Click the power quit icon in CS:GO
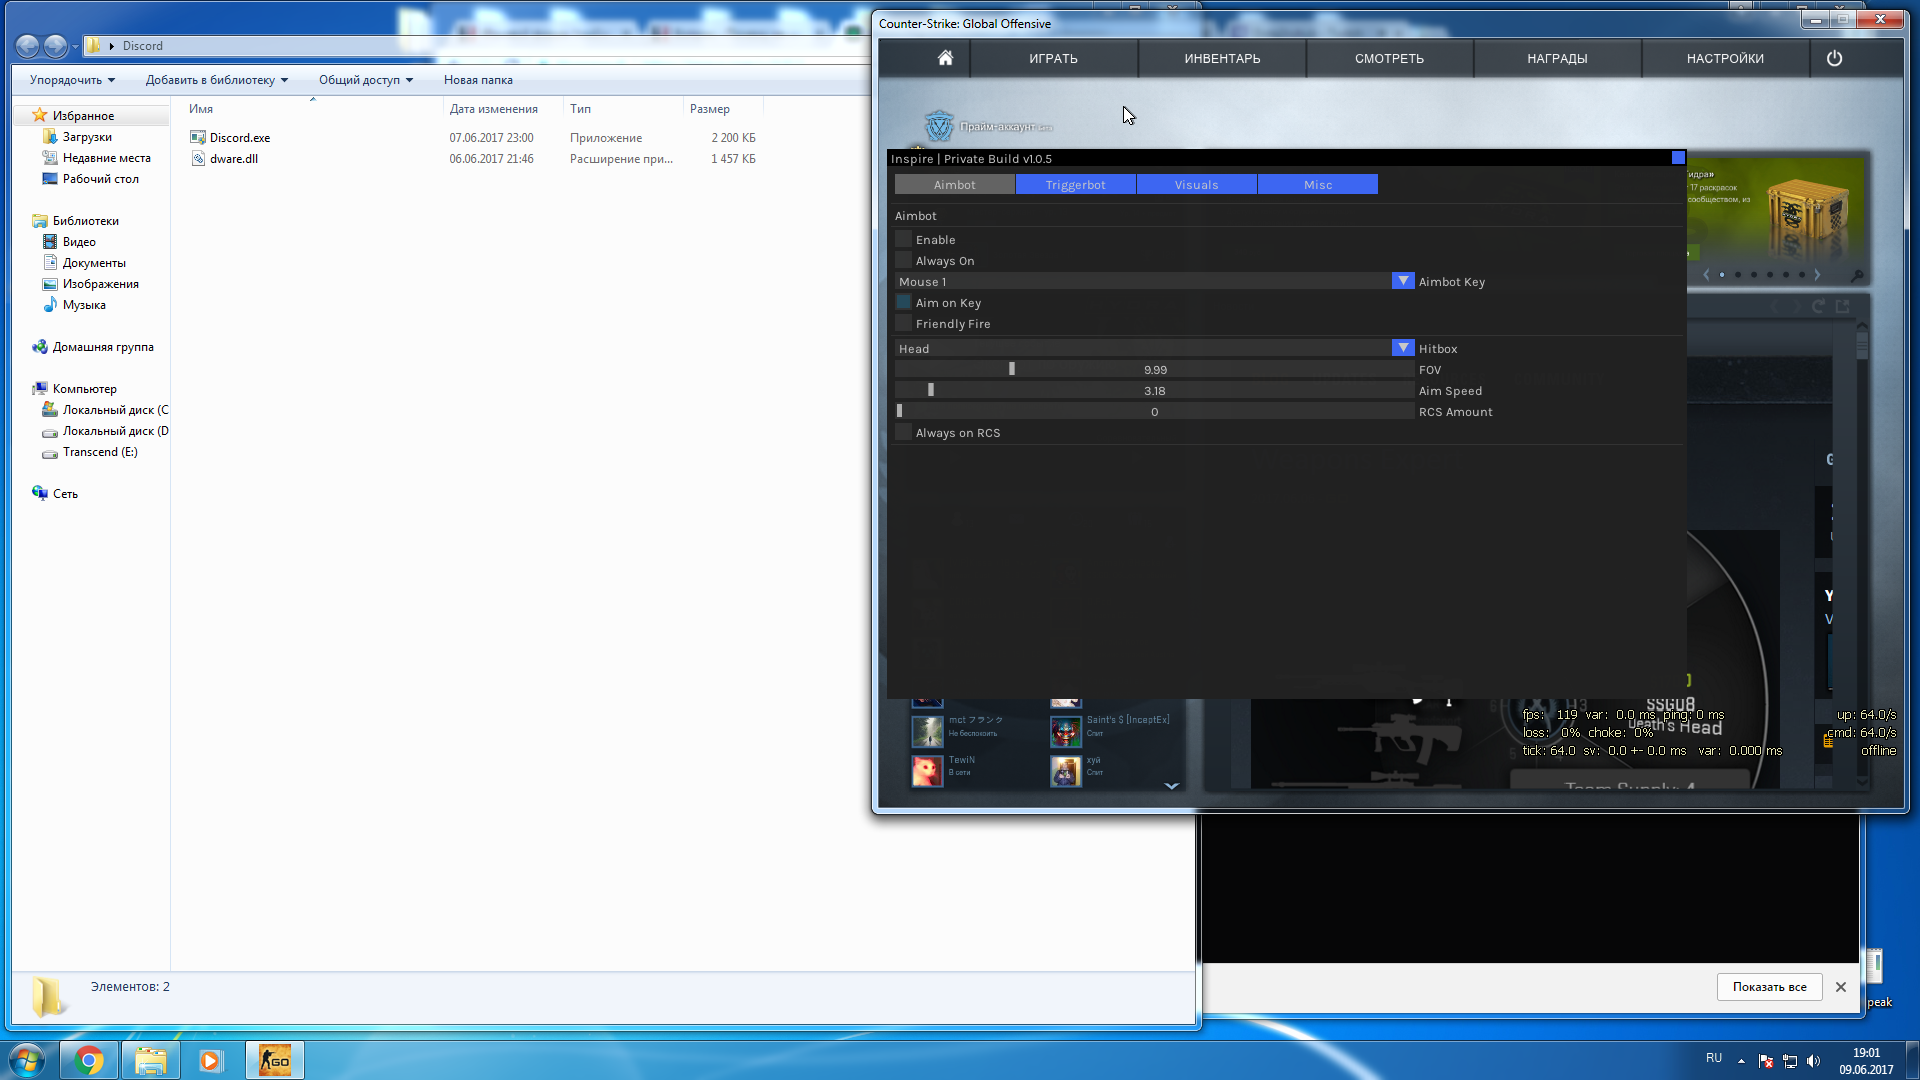This screenshot has width=1920, height=1080. point(1834,58)
